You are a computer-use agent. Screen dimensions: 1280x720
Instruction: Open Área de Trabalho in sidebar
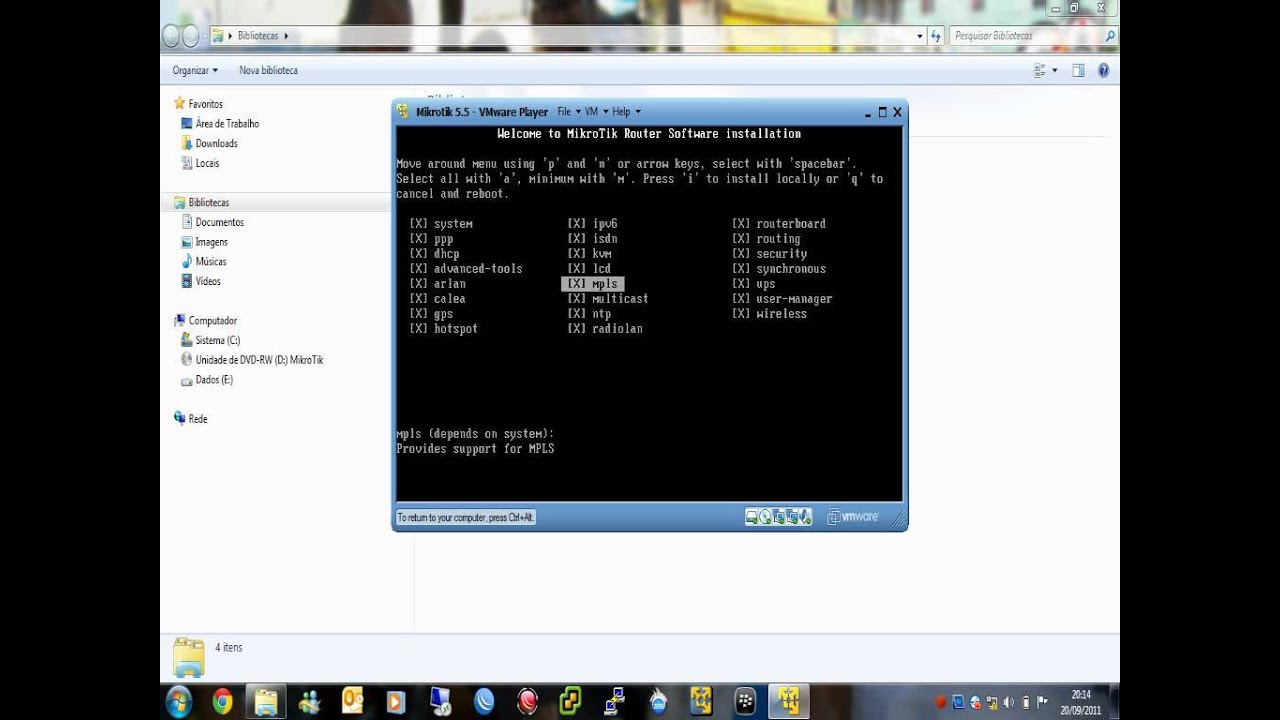click(x=227, y=124)
